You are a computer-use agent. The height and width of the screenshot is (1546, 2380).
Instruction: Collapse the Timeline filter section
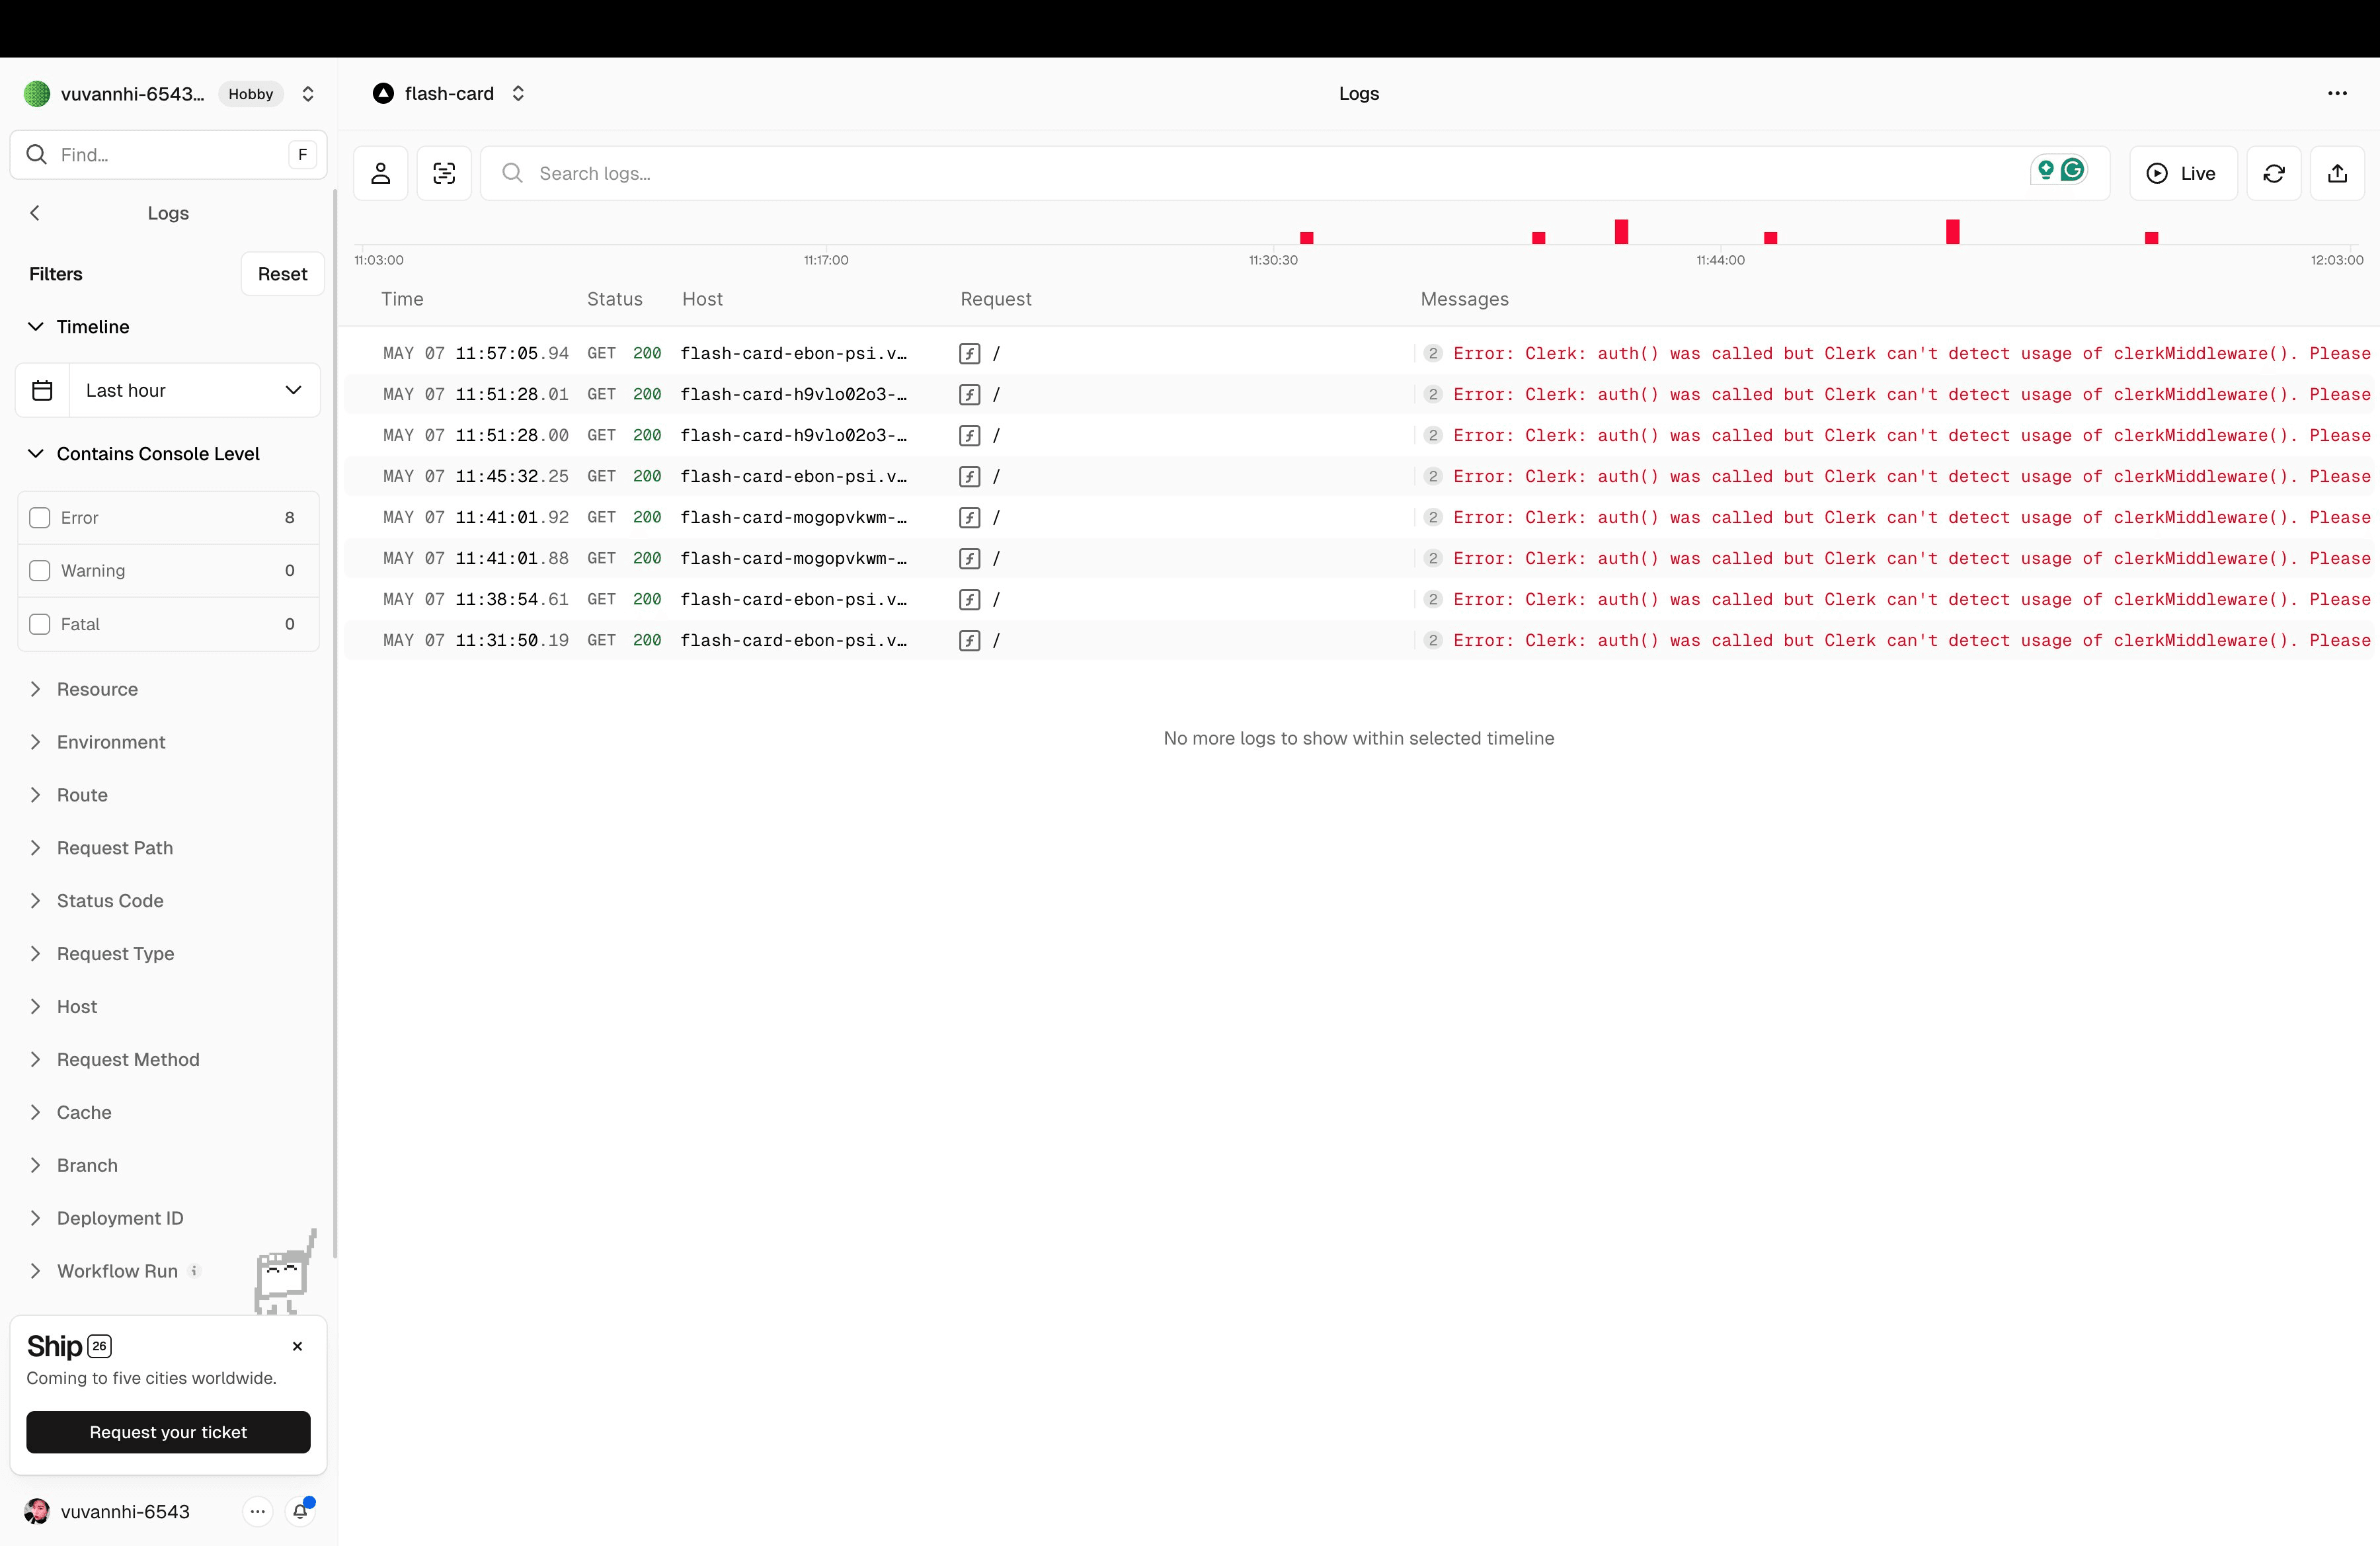pyautogui.click(x=79, y=327)
